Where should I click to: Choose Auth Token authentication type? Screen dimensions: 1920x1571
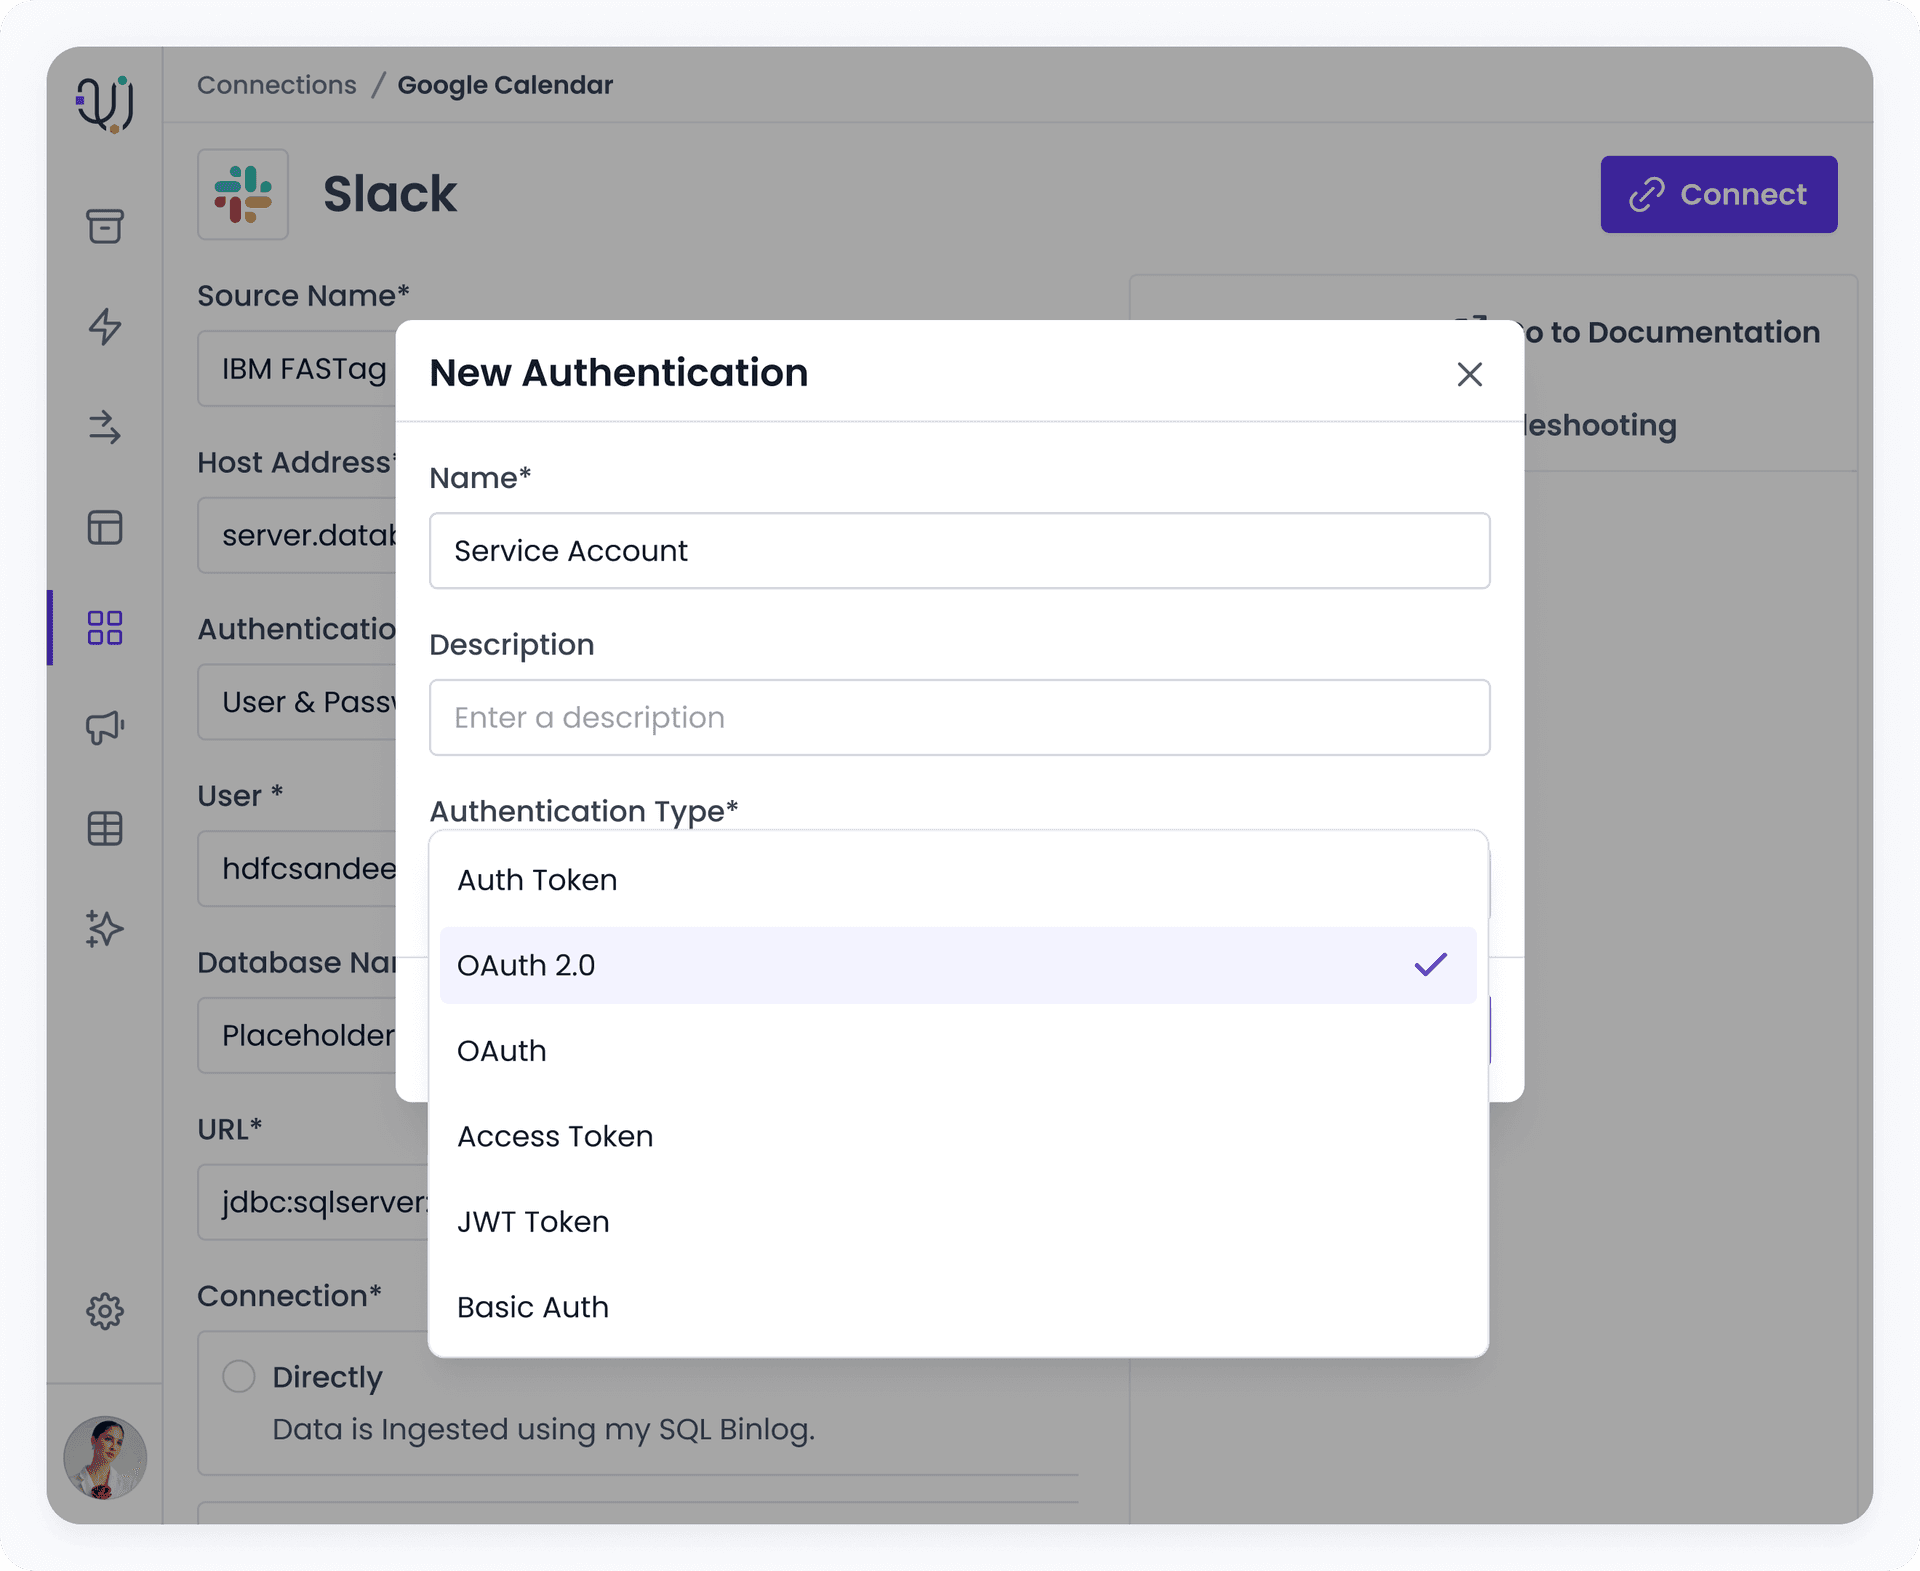(x=536, y=880)
